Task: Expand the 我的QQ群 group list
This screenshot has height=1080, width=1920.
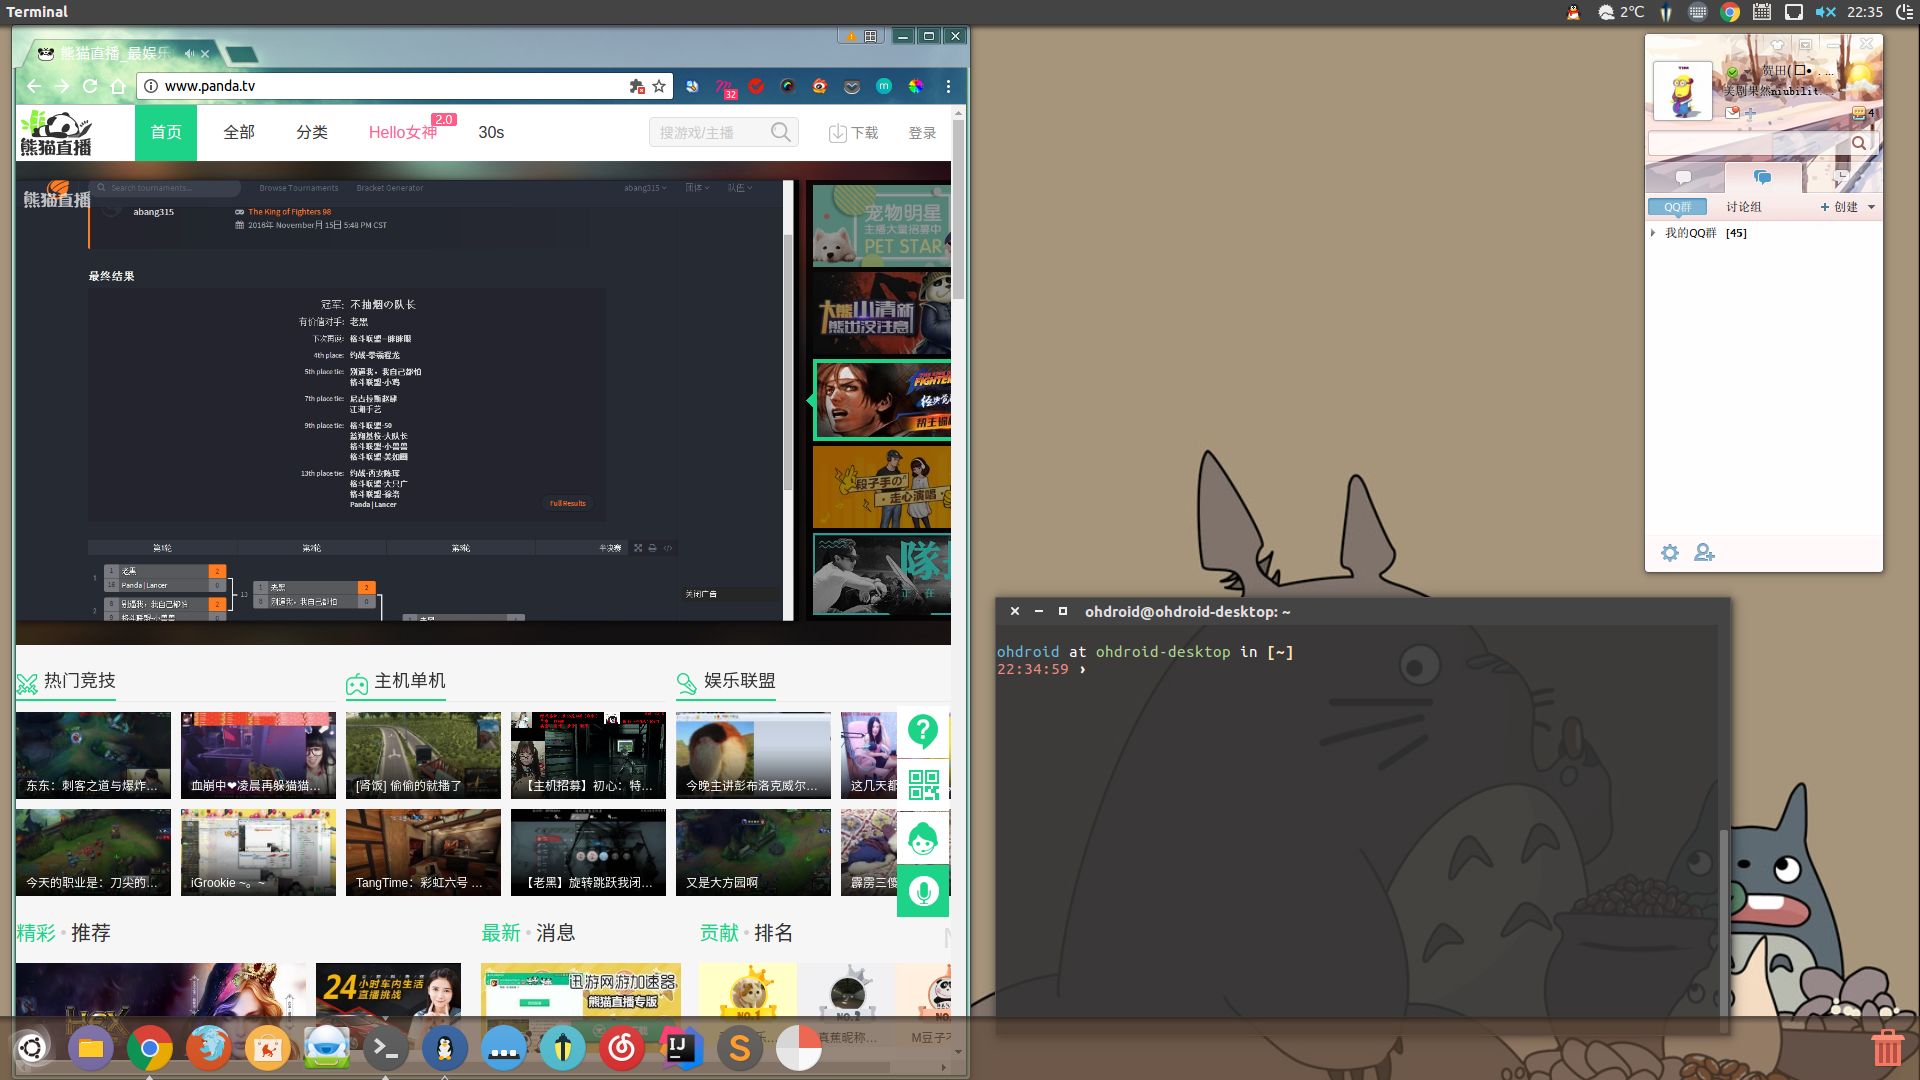Action: [x=1653, y=233]
